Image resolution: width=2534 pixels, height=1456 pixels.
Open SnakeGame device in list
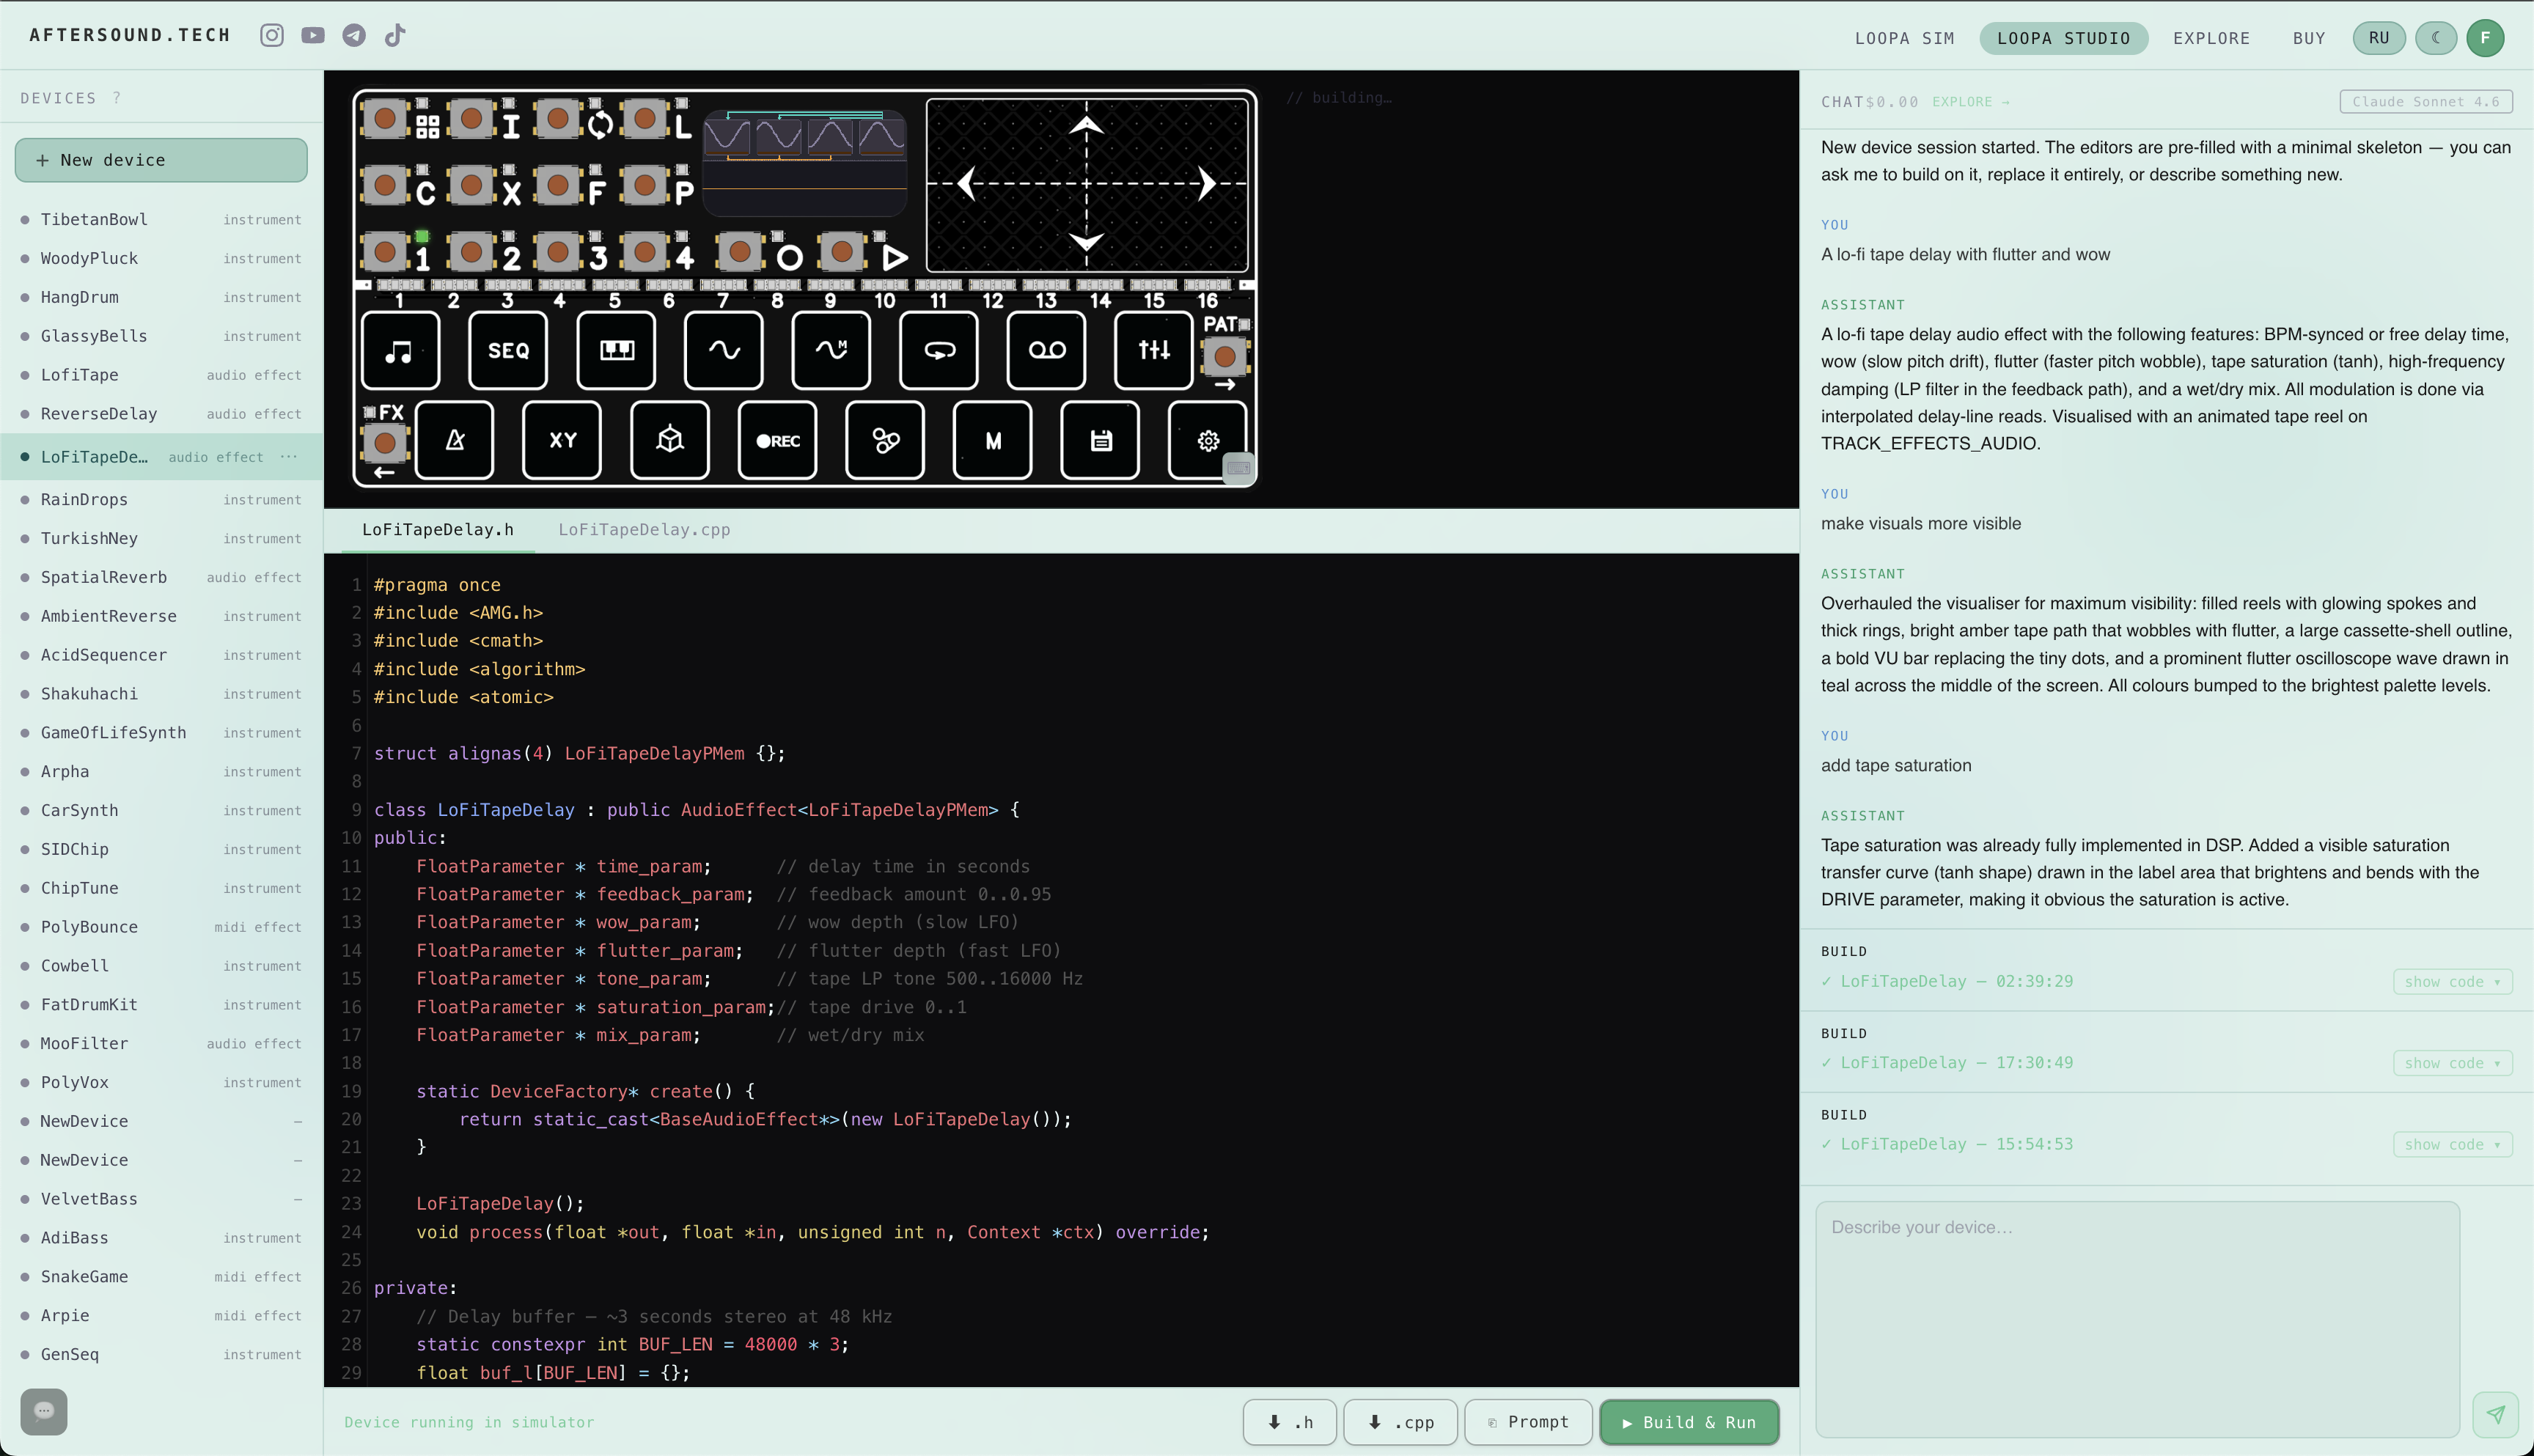(161, 1276)
